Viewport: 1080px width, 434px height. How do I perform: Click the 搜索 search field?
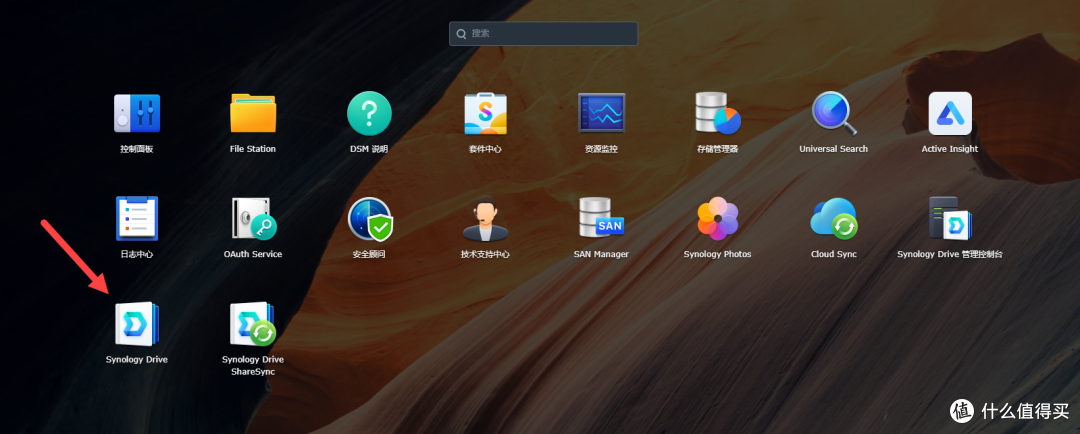tap(543, 33)
